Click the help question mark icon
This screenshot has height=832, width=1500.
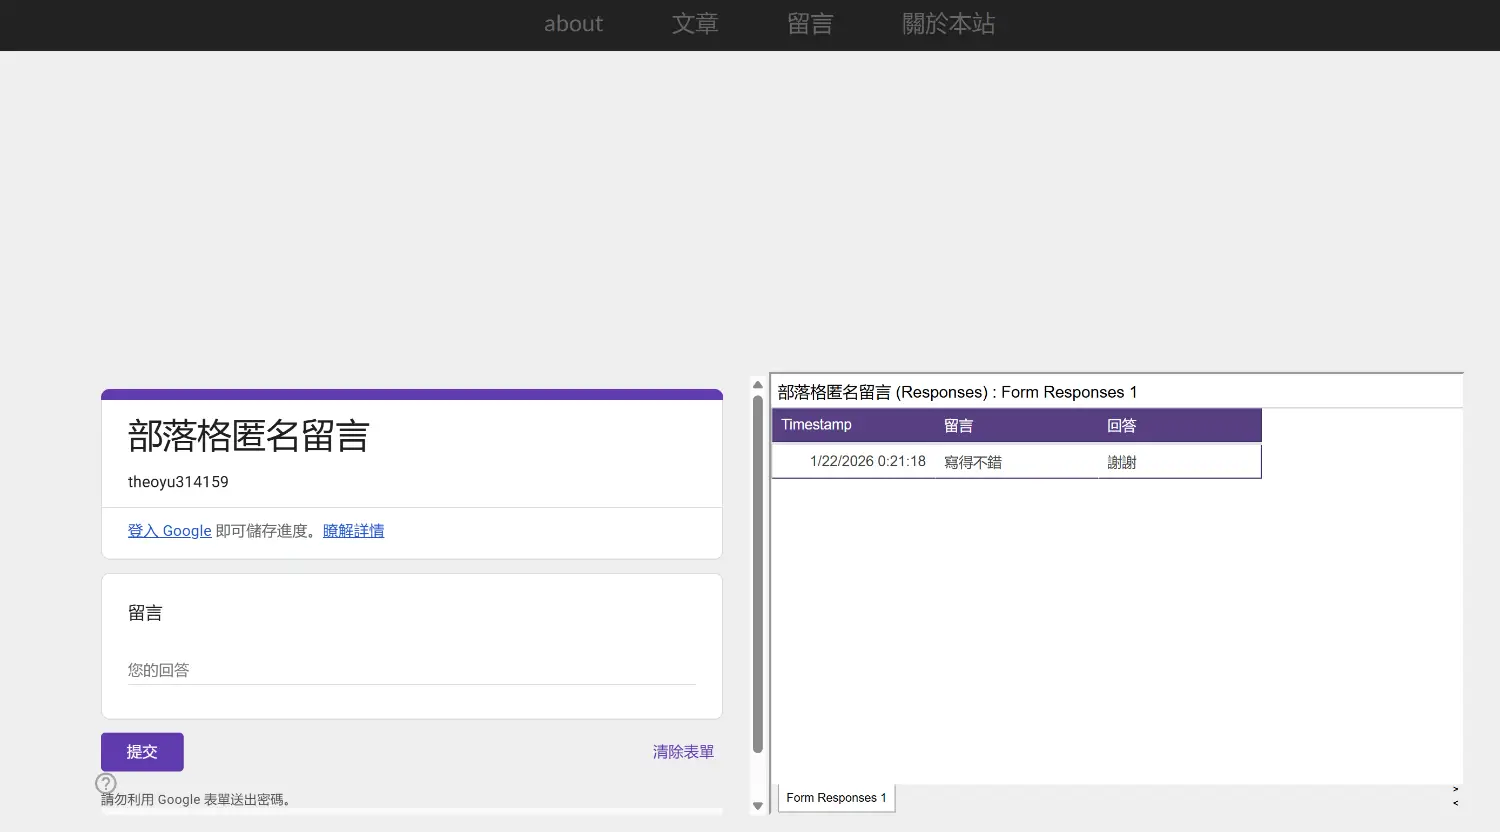106,783
